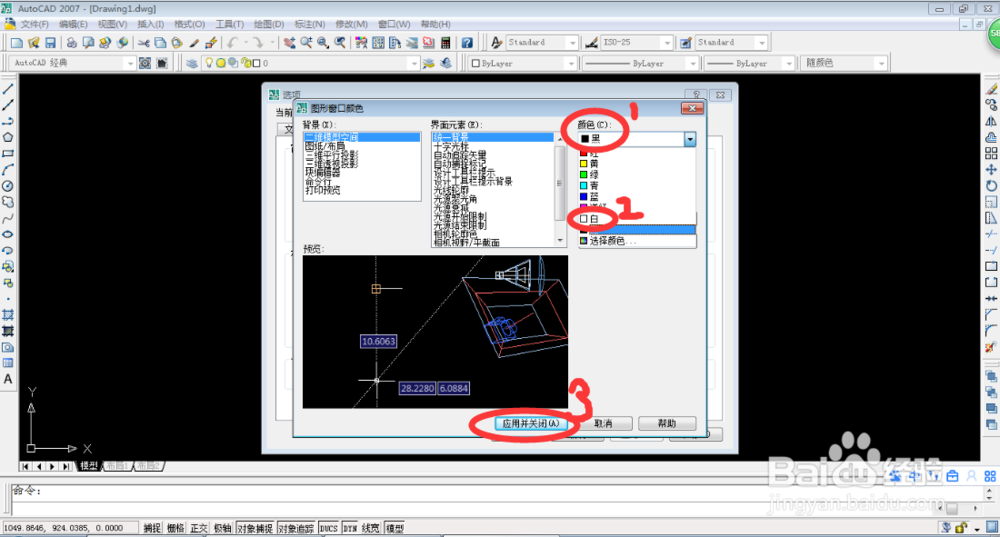Click the 帮助 help button
This screenshot has width=1000, height=537.
667,423
